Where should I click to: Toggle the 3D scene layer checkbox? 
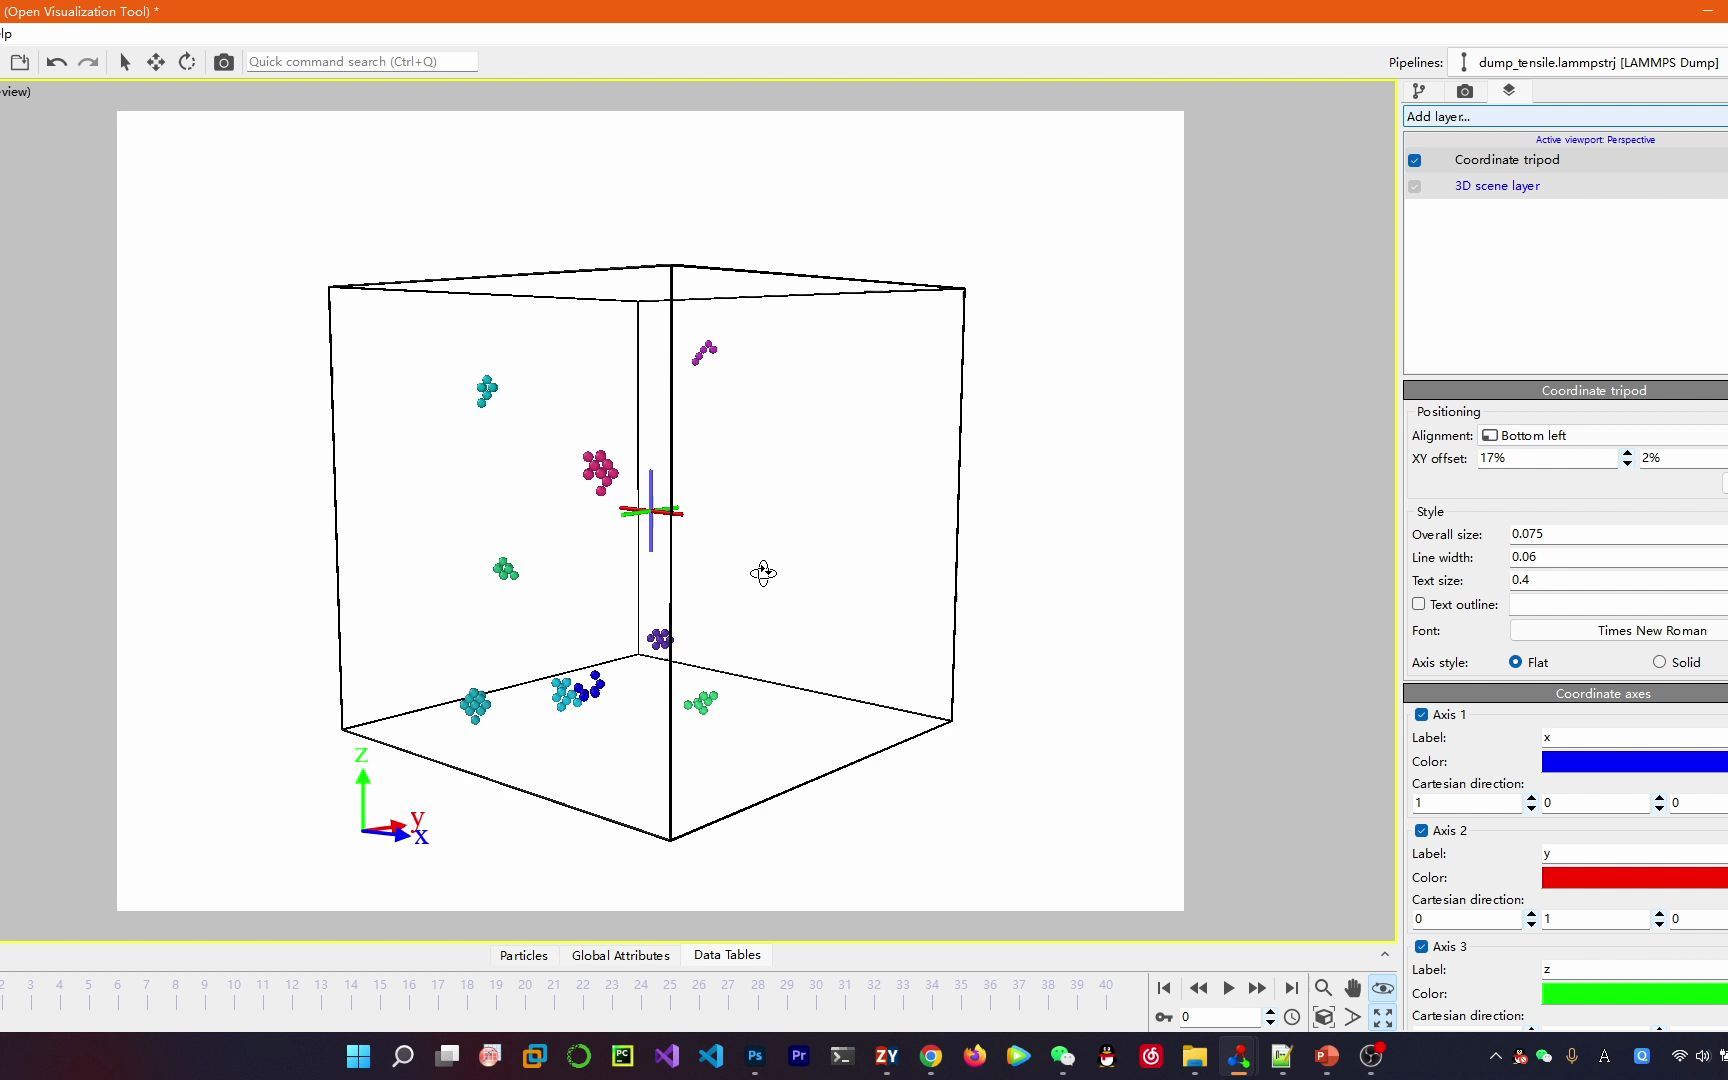coord(1415,186)
